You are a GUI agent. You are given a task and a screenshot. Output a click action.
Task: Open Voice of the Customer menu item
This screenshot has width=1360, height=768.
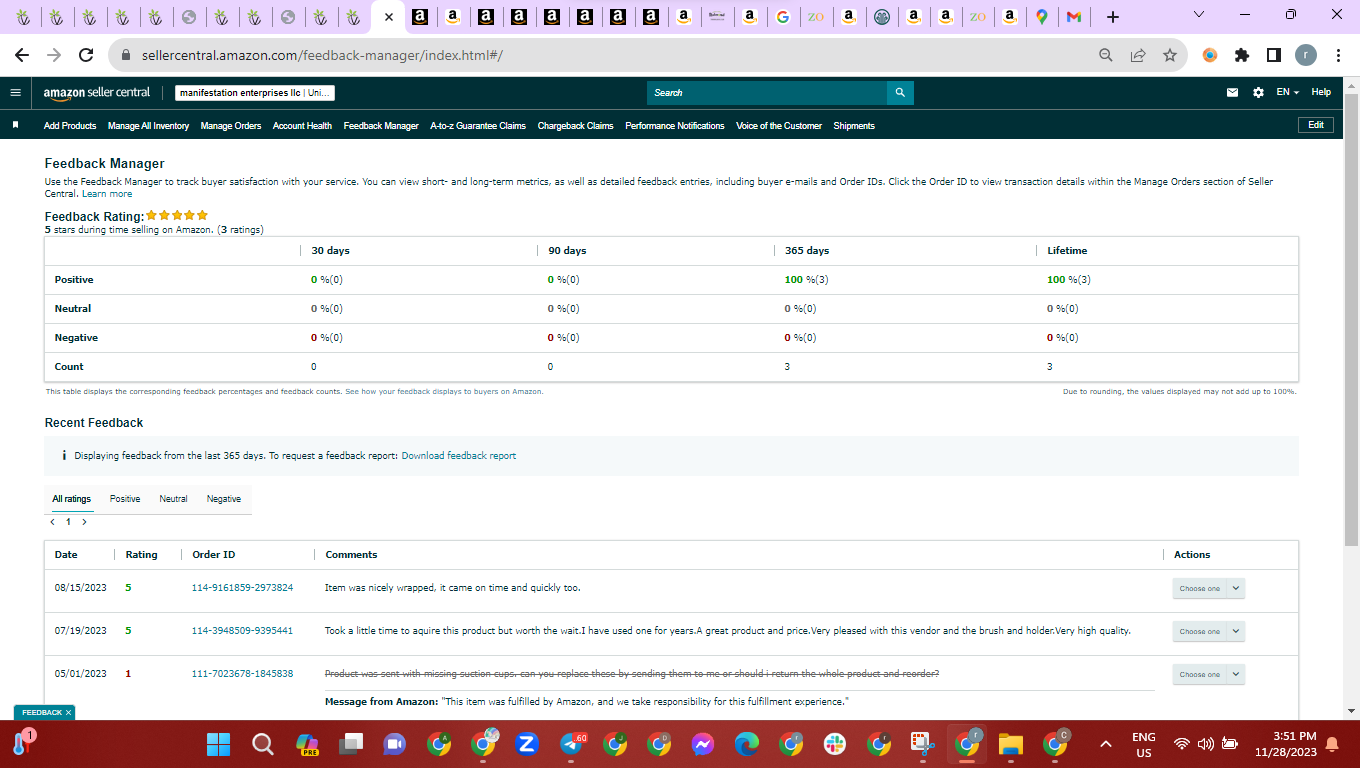point(779,126)
